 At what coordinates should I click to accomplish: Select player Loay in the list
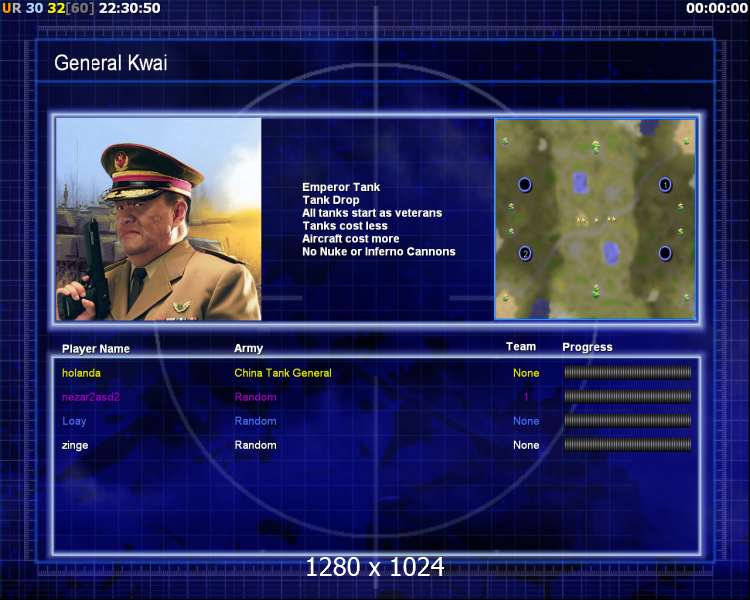coord(74,422)
